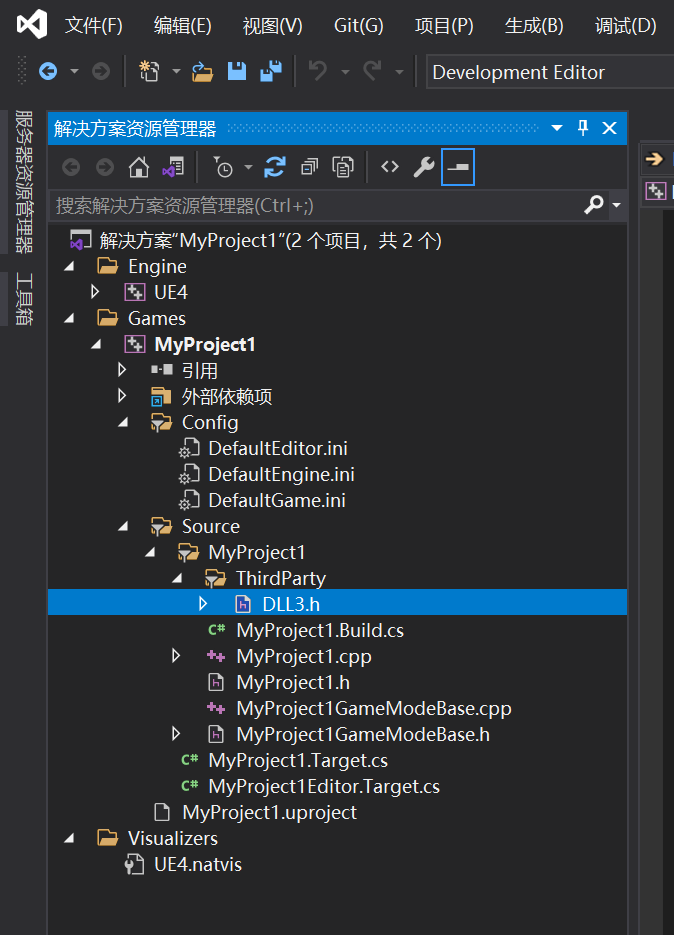674x935 pixels.
Task: Save the current file
Action: pyautogui.click(x=237, y=72)
